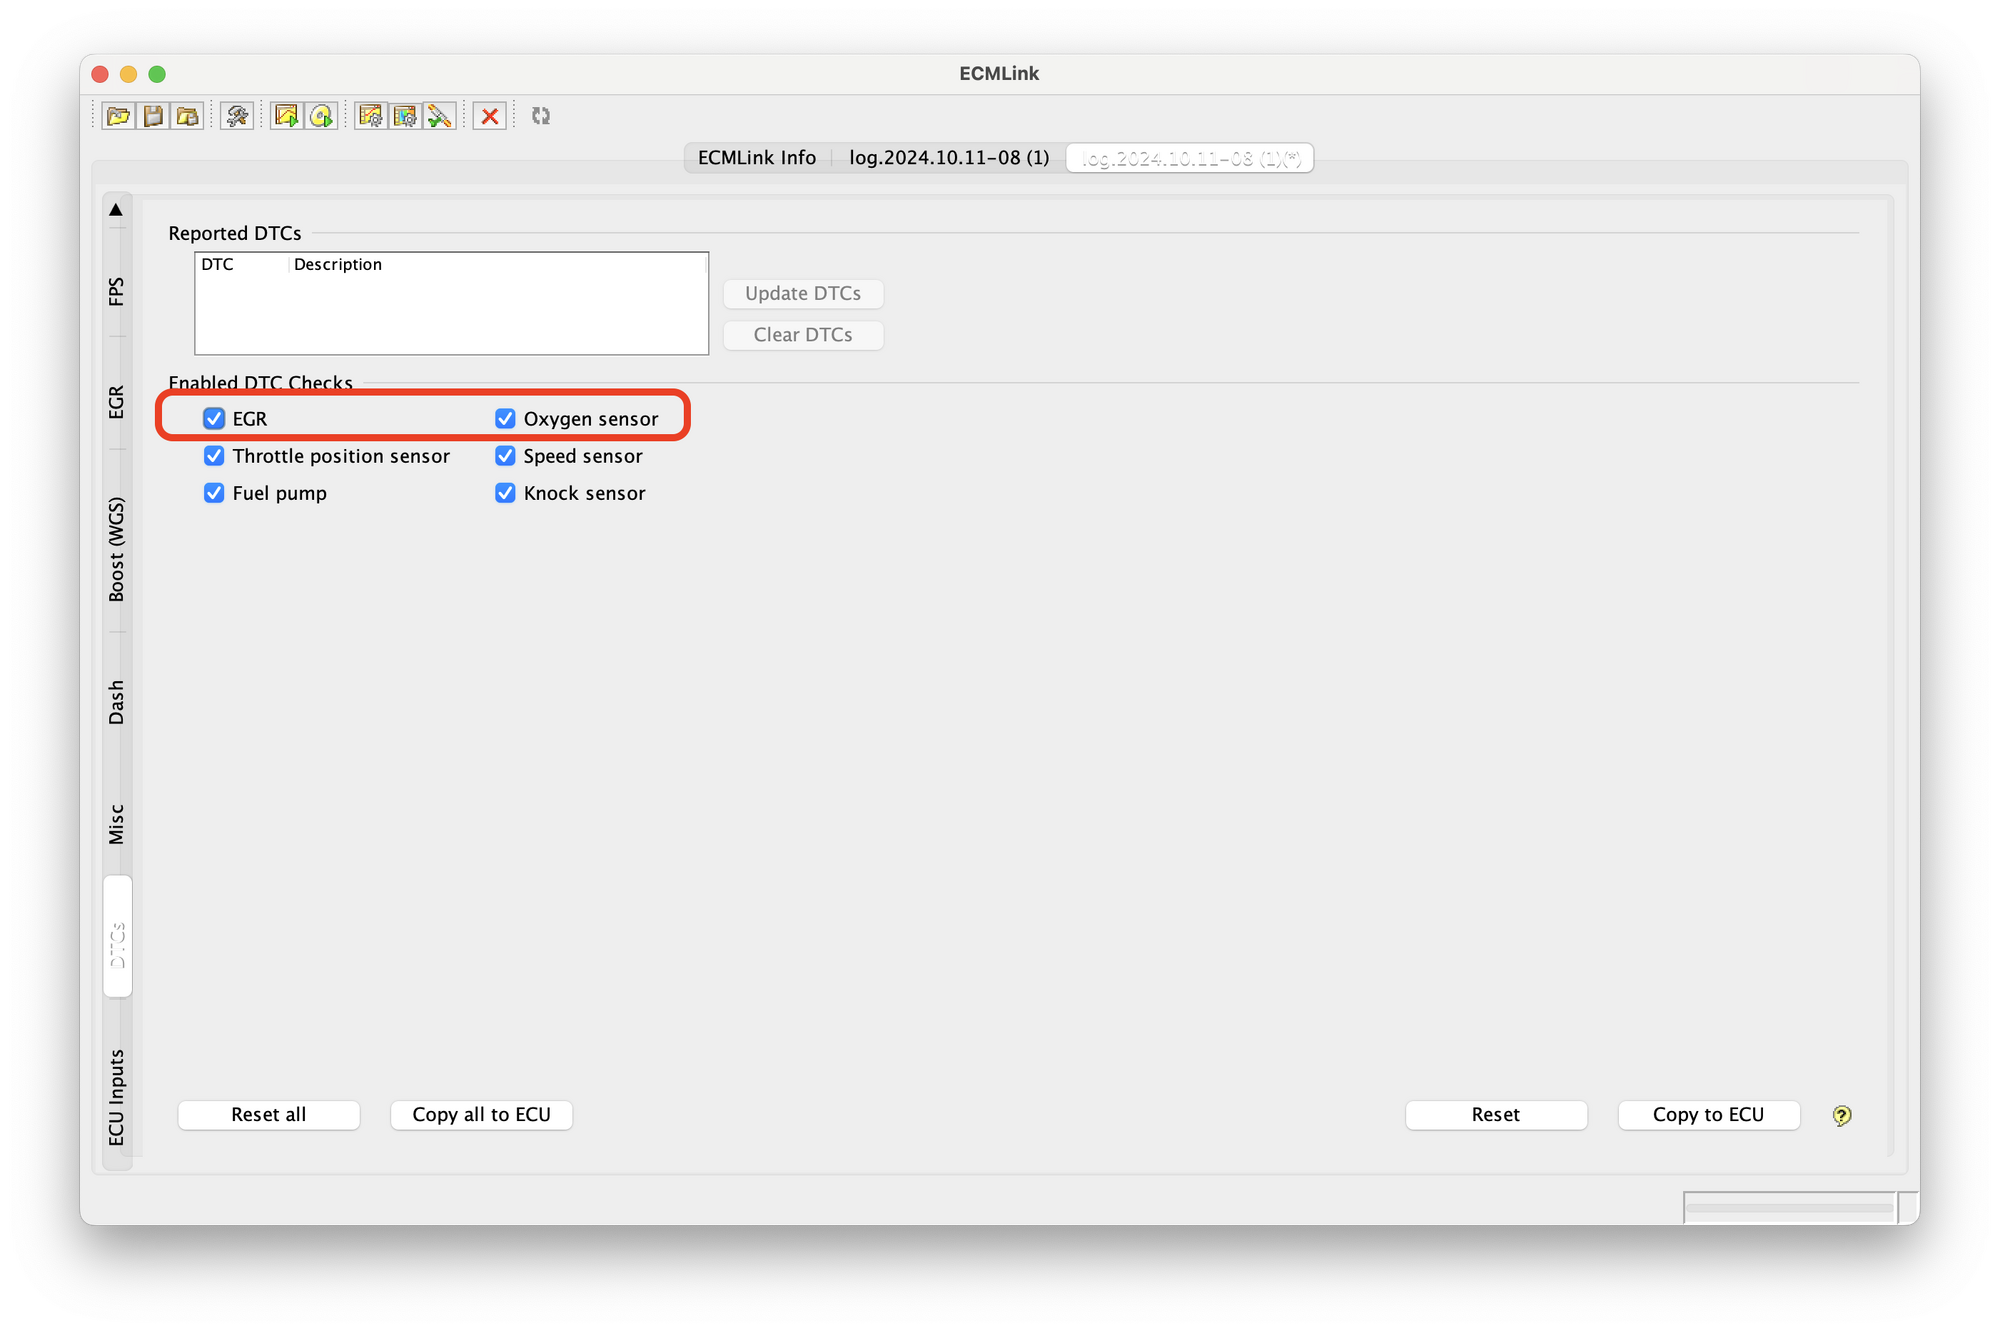Screen dimensions: 2000x1331
Task: Click the save floppy disk icon
Action: click(x=153, y=116)
